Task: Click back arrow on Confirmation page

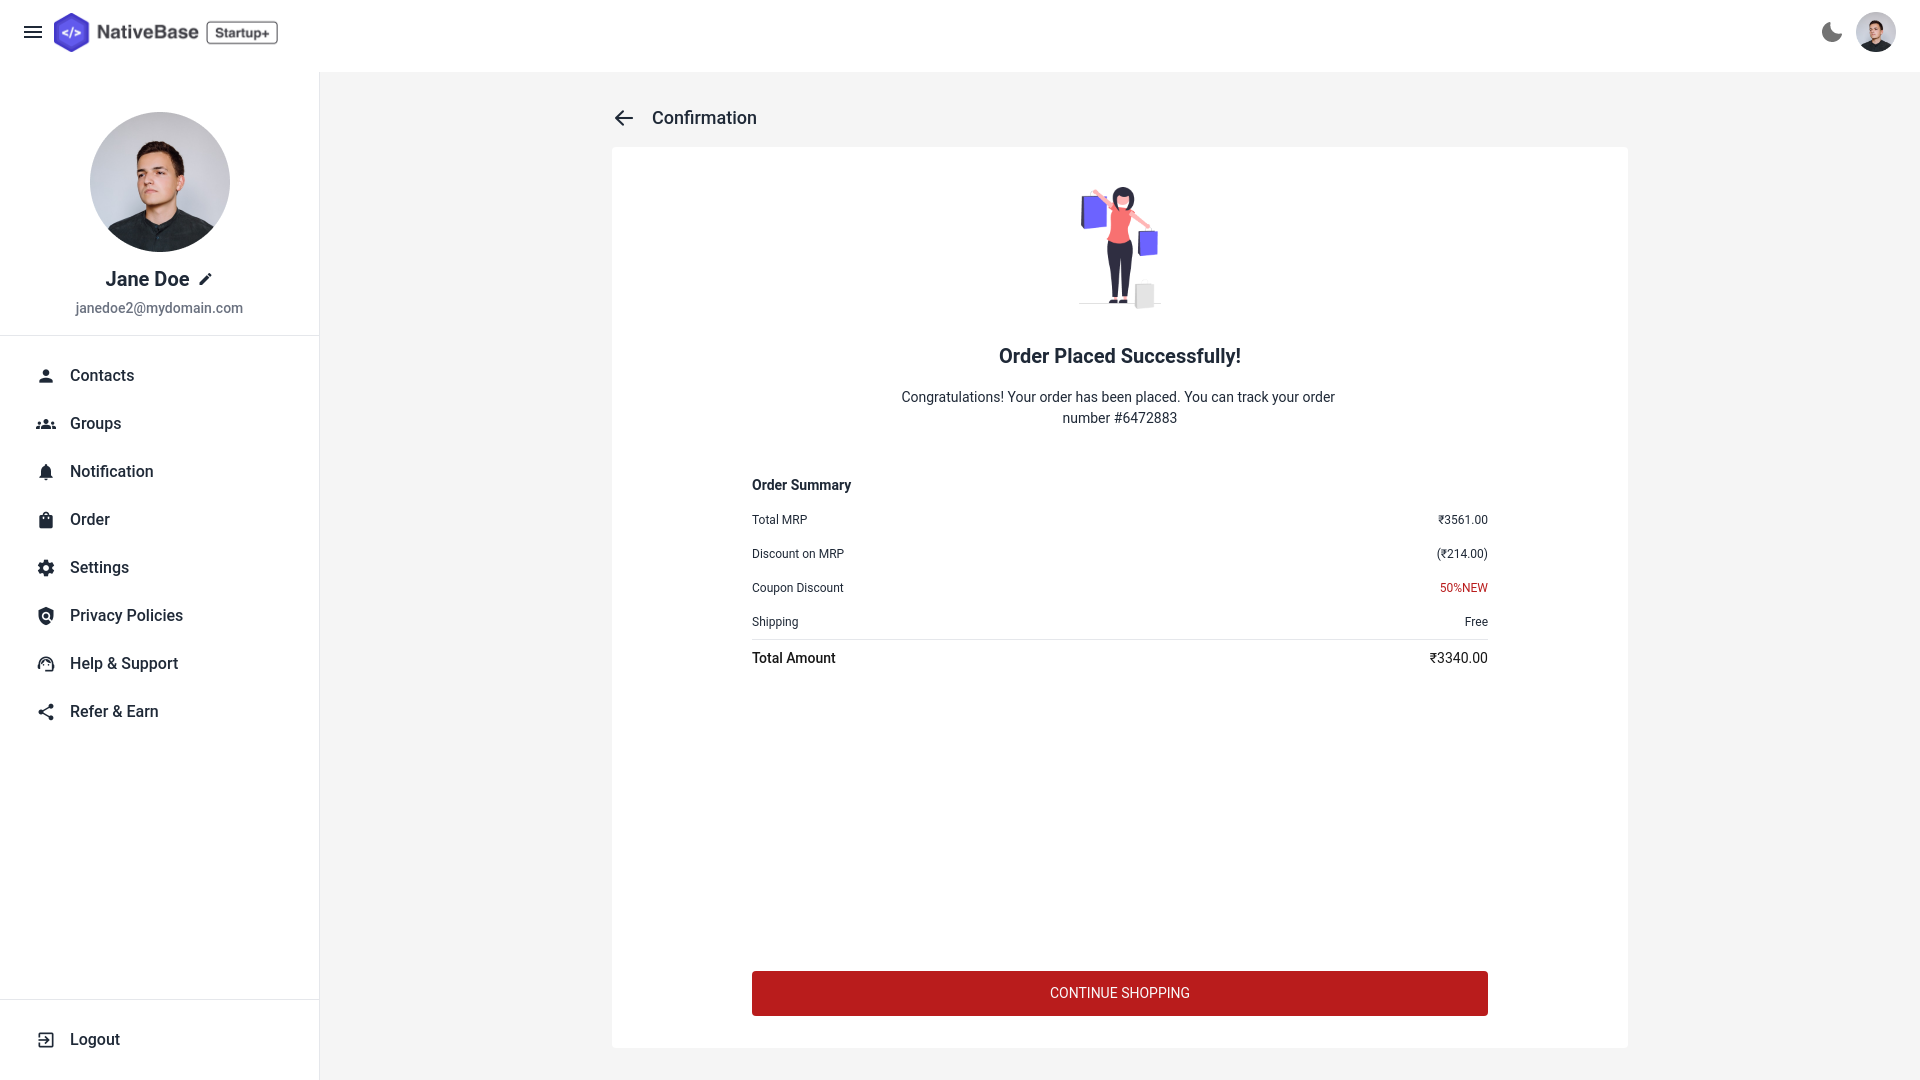Action: point(622,117)
